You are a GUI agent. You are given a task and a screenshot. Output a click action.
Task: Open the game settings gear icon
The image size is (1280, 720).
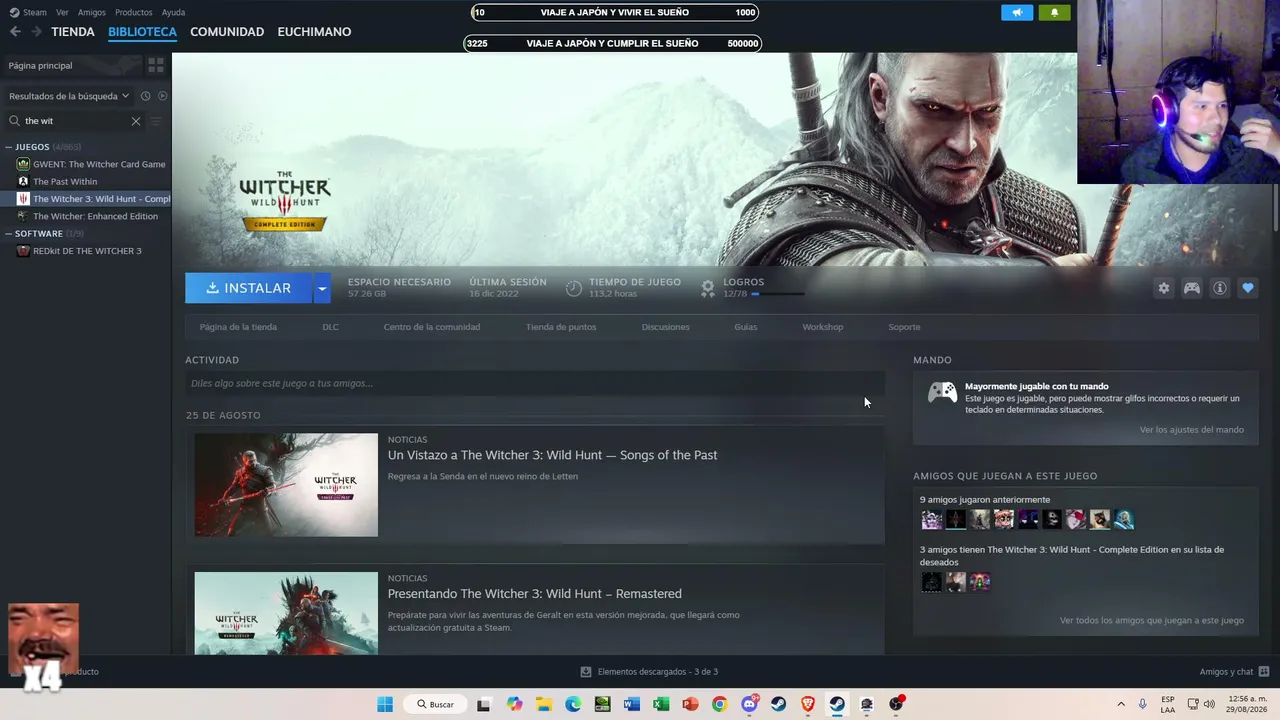pyautogui.click(x=1164, y=288)
